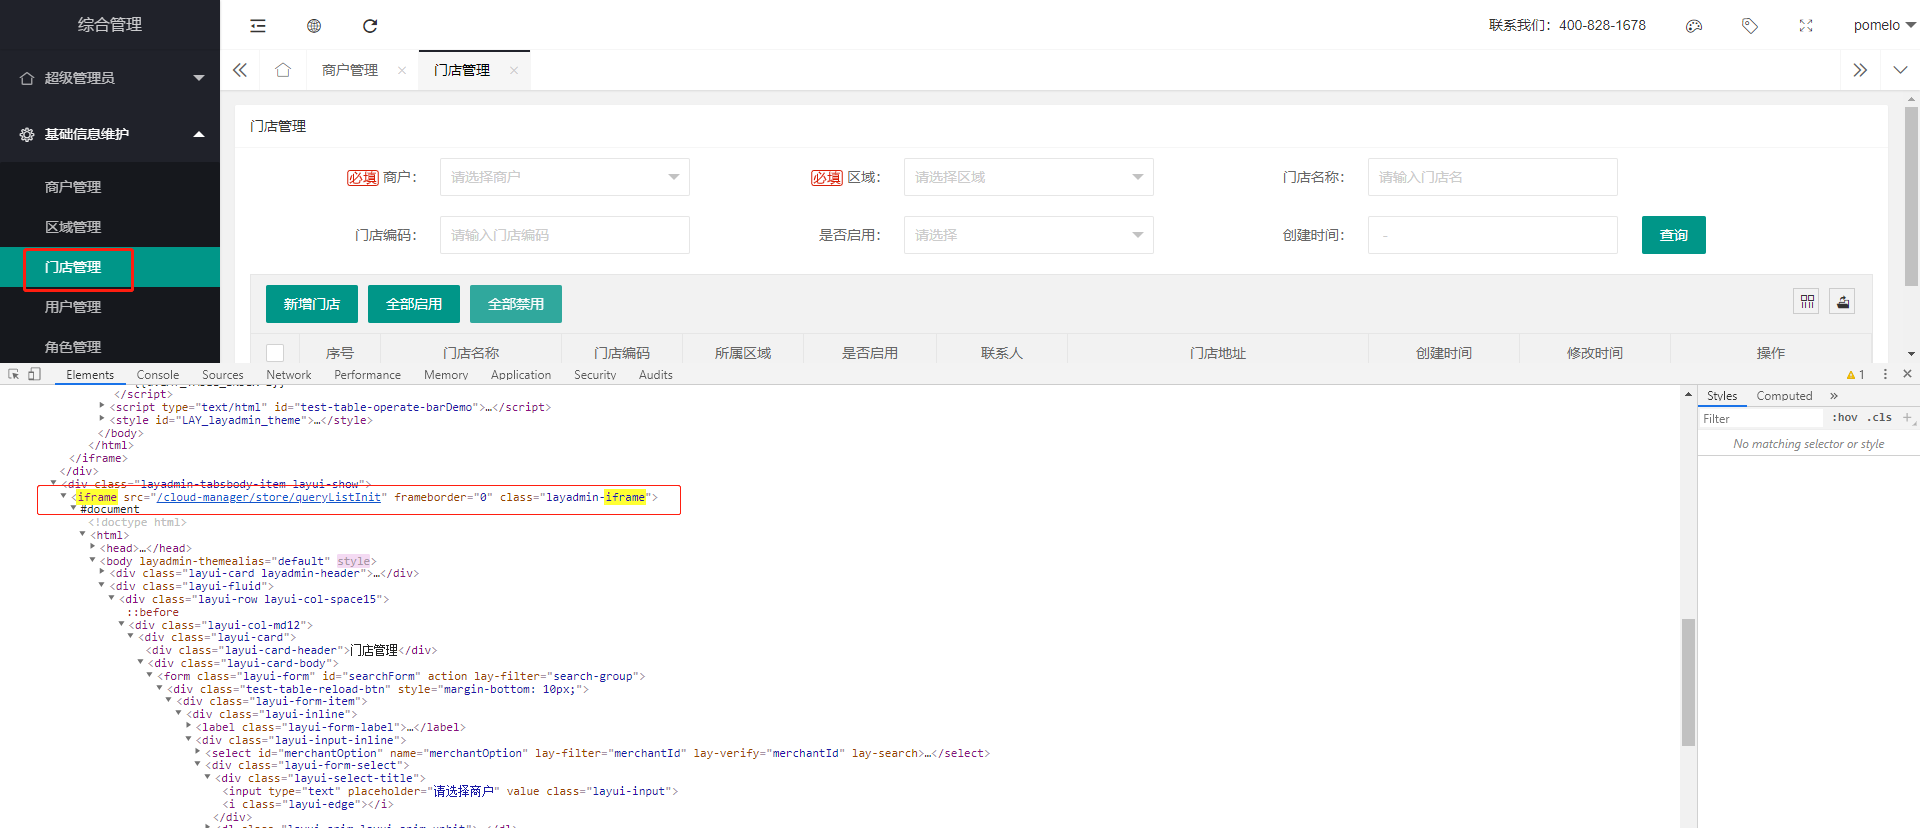Click the DevTools warning count indicator
This screenshot has height=828, width=1920.
tap(1855, 375)
